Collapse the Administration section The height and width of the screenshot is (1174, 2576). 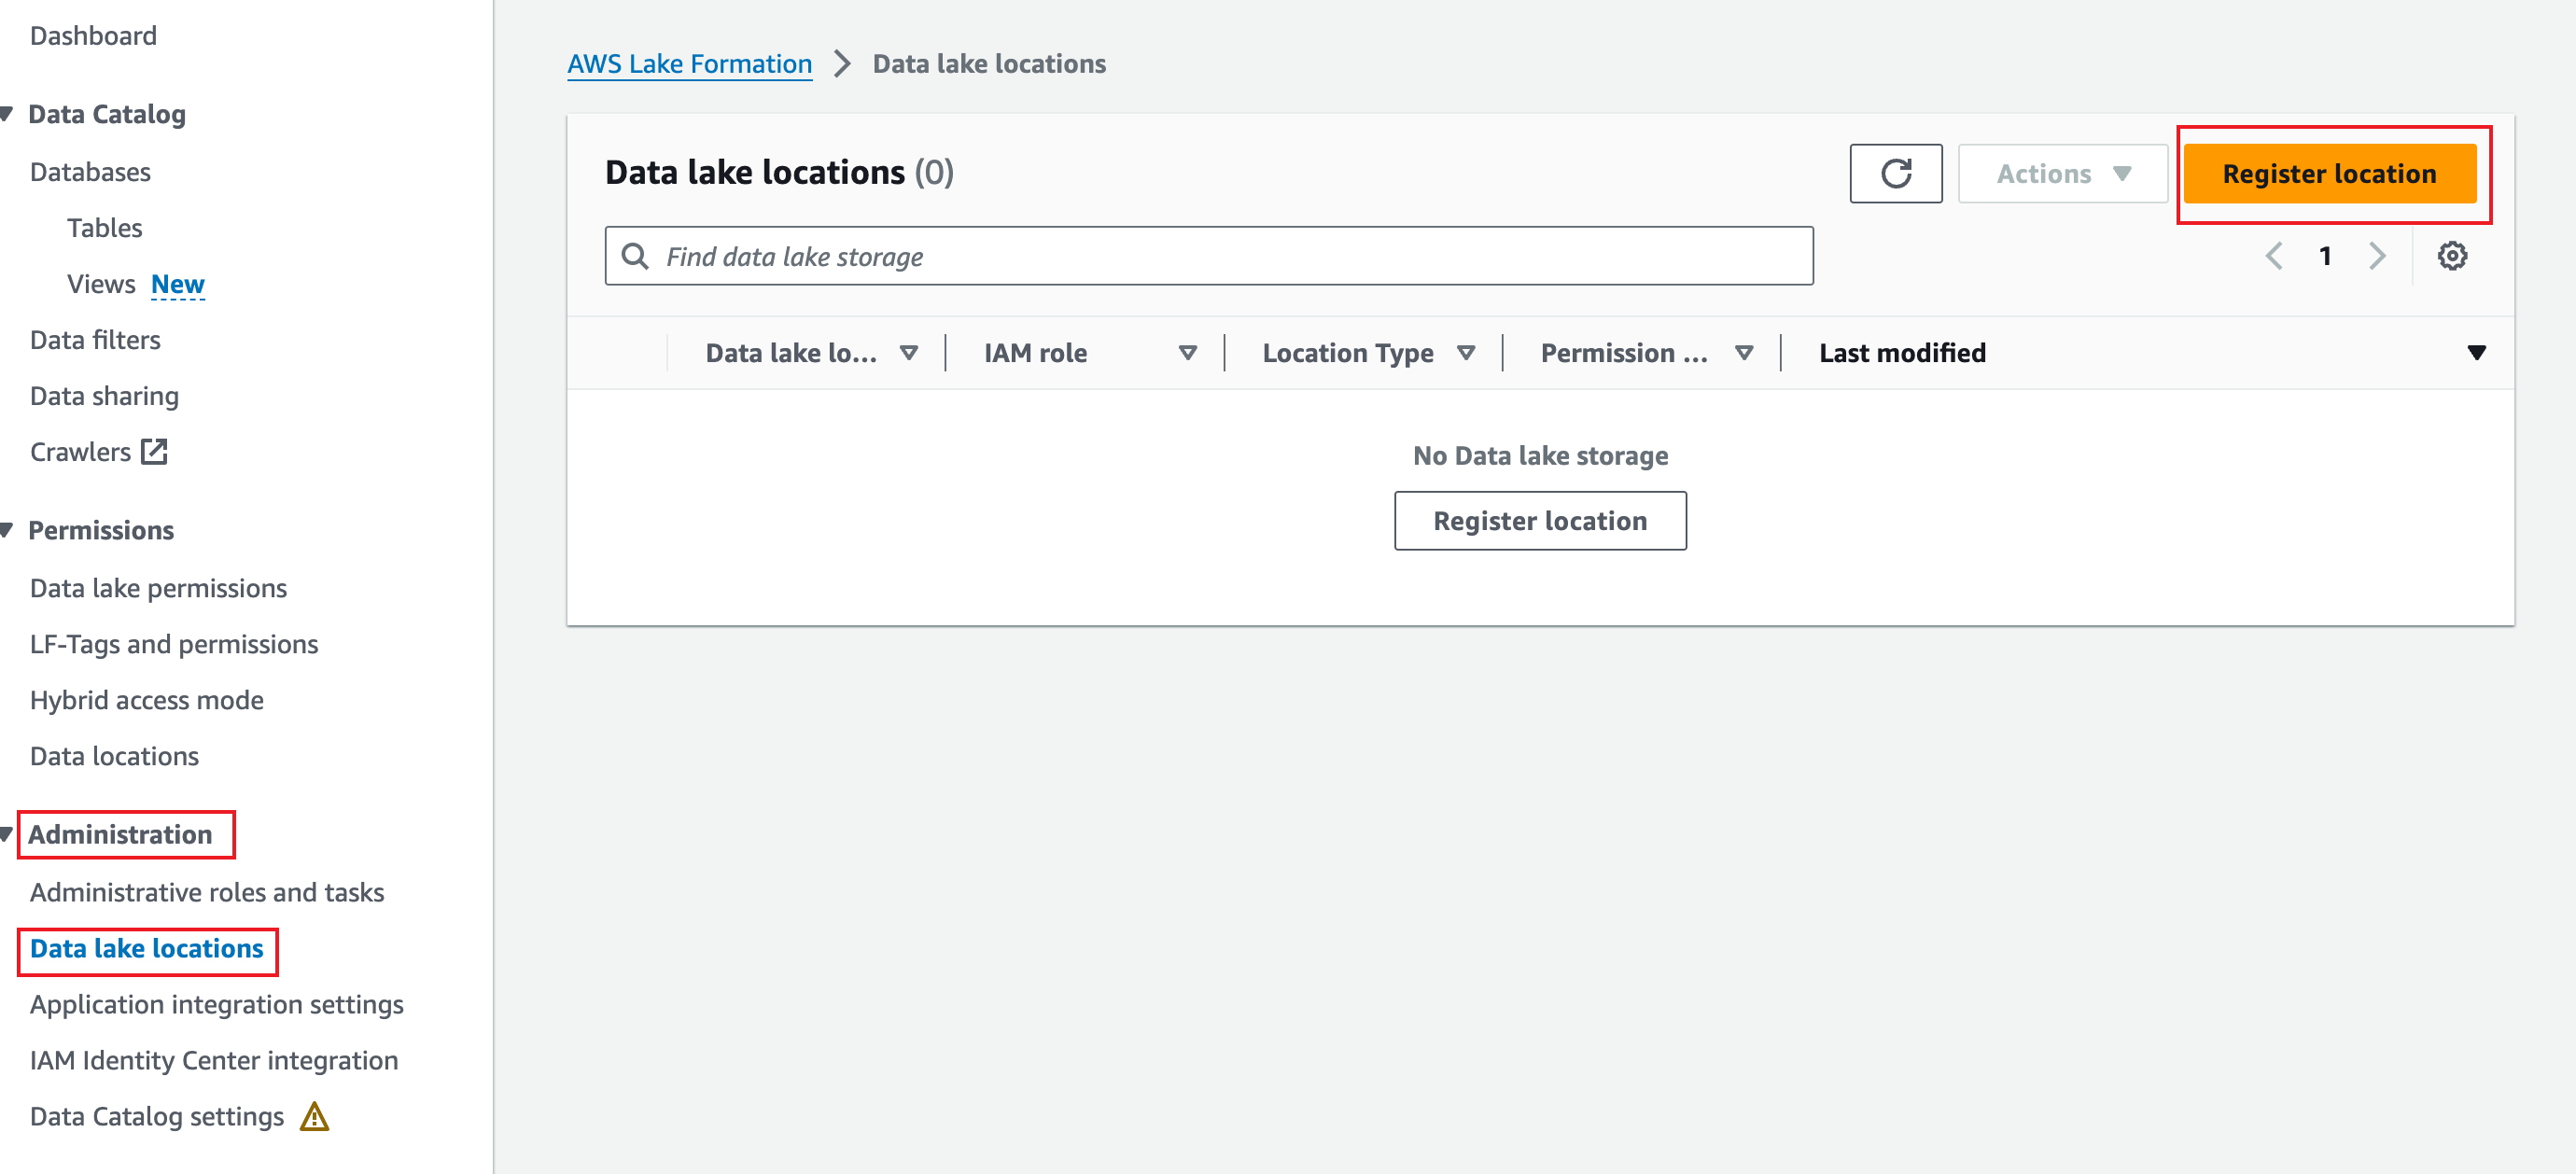pos(6,834)
